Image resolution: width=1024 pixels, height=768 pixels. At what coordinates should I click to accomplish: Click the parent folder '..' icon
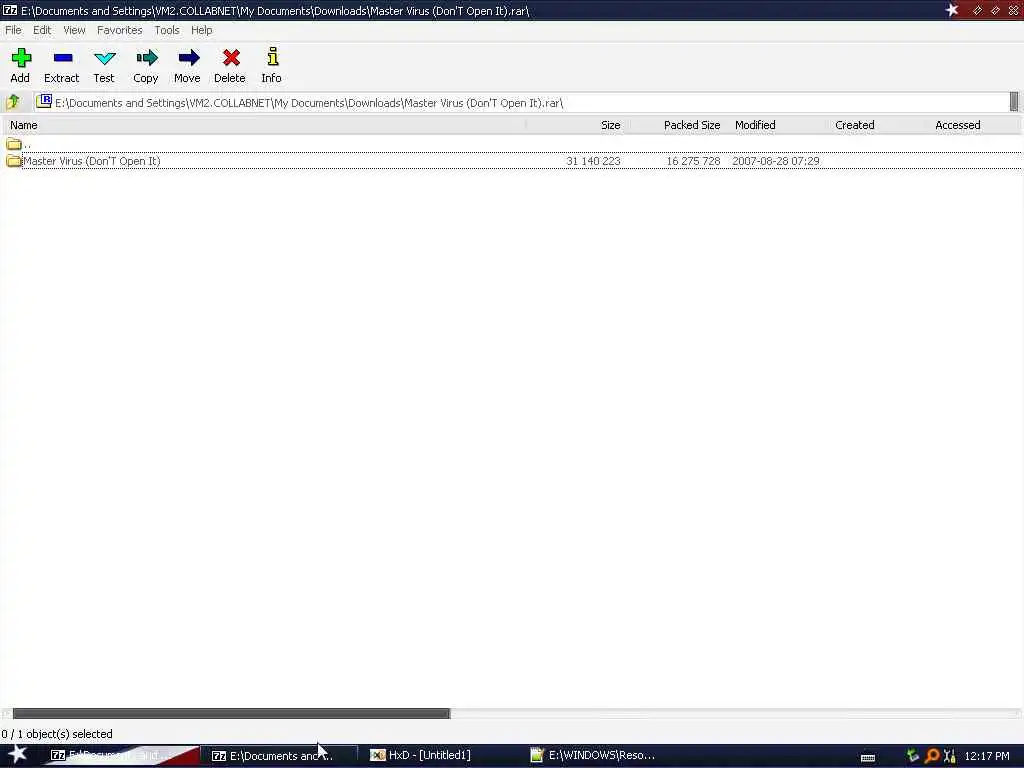pyautogui.click(x=14, y=144)
